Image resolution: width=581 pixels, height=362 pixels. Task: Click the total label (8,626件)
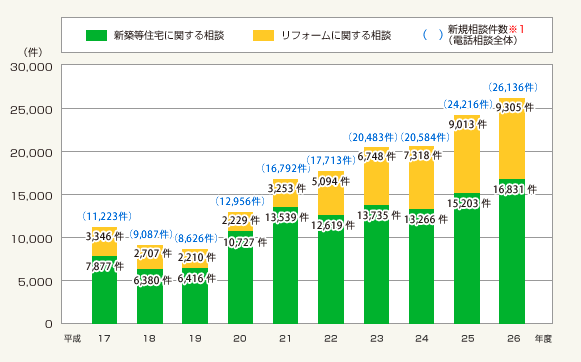click(x=195, y=238)
